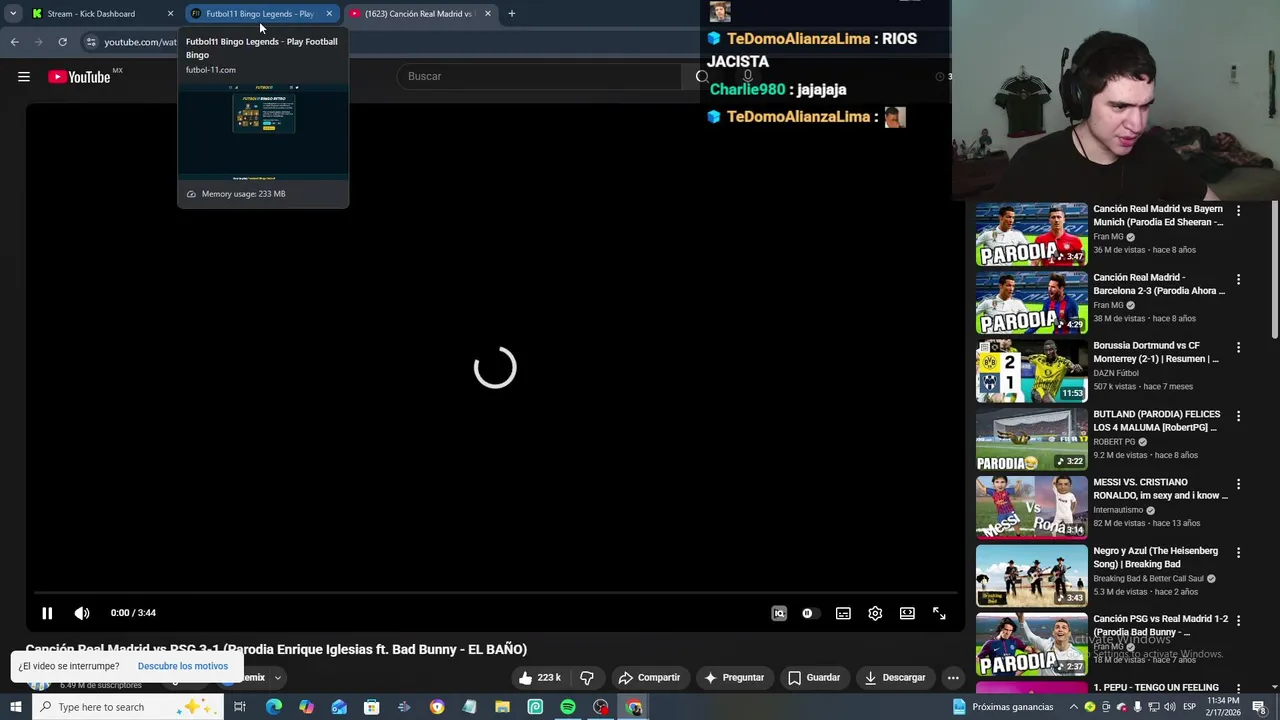Open Spotify from the taskbar
Viewport: 1280px width, 720px height.
click(x=568, y=707)
